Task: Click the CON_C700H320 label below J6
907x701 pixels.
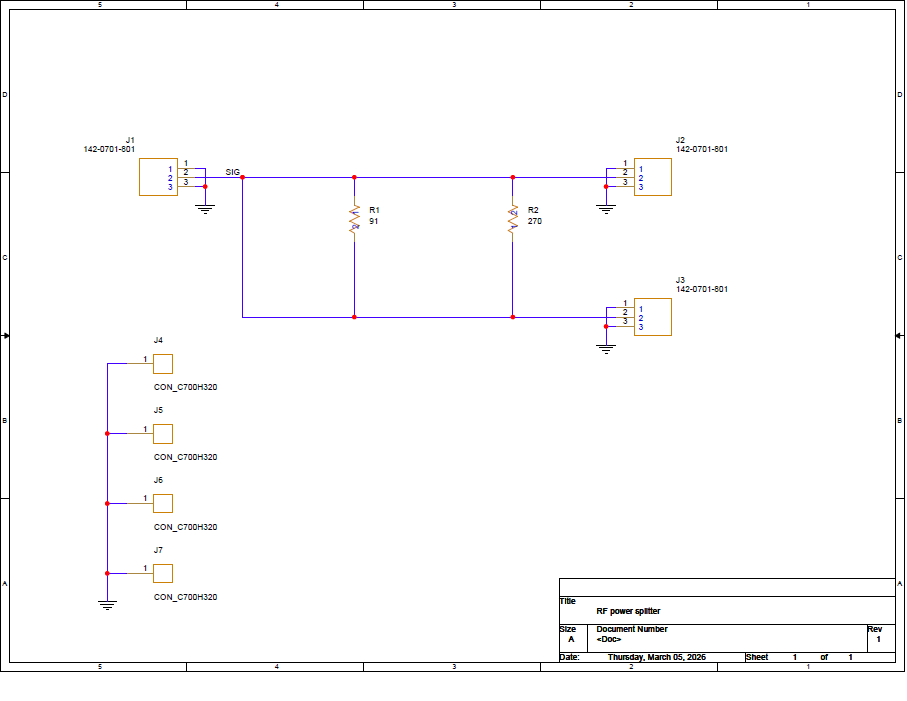Action: click(x=186, y=527)
